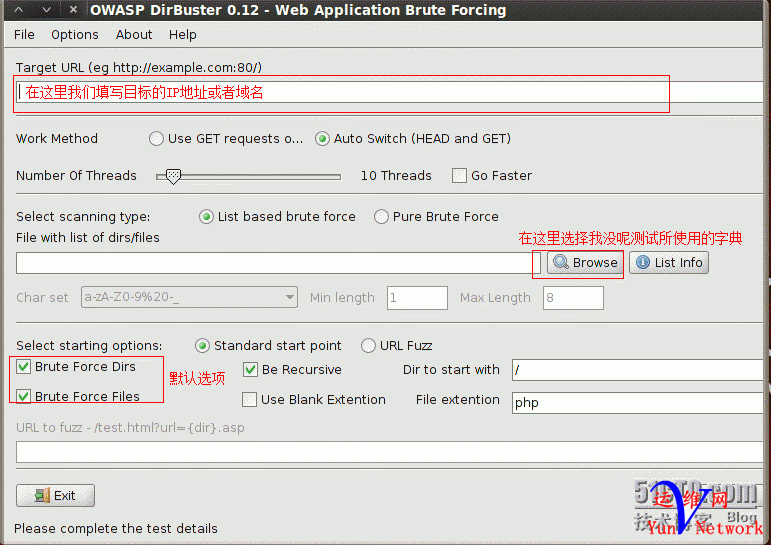Click the door icon on the Exit button

point(42,495)
